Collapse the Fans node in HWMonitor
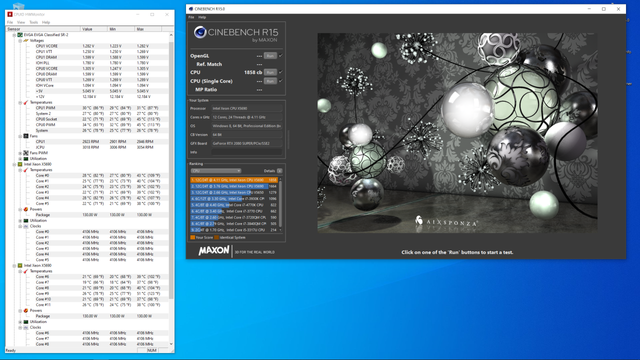Screen dimensions: 640x360 (x=20, y=136)
